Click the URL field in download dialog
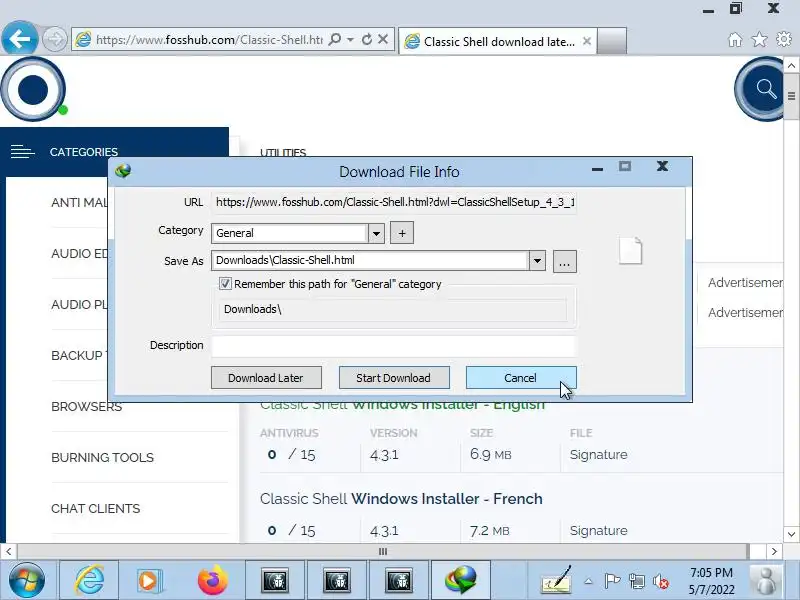The width and height of the screenshot is (800, 600). pyautogui.click(x=394, y=202)
